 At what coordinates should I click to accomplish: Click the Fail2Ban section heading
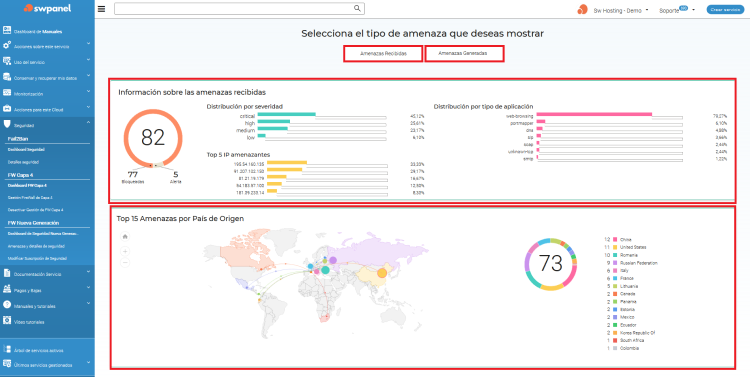pos(18,139)
